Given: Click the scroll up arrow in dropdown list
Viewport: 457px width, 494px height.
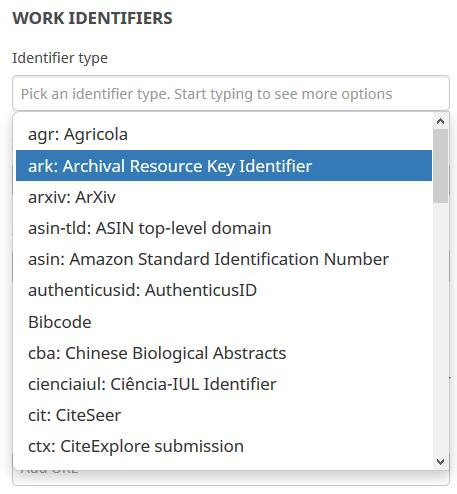Looking at the screenshot, I should tap(440, 121).
